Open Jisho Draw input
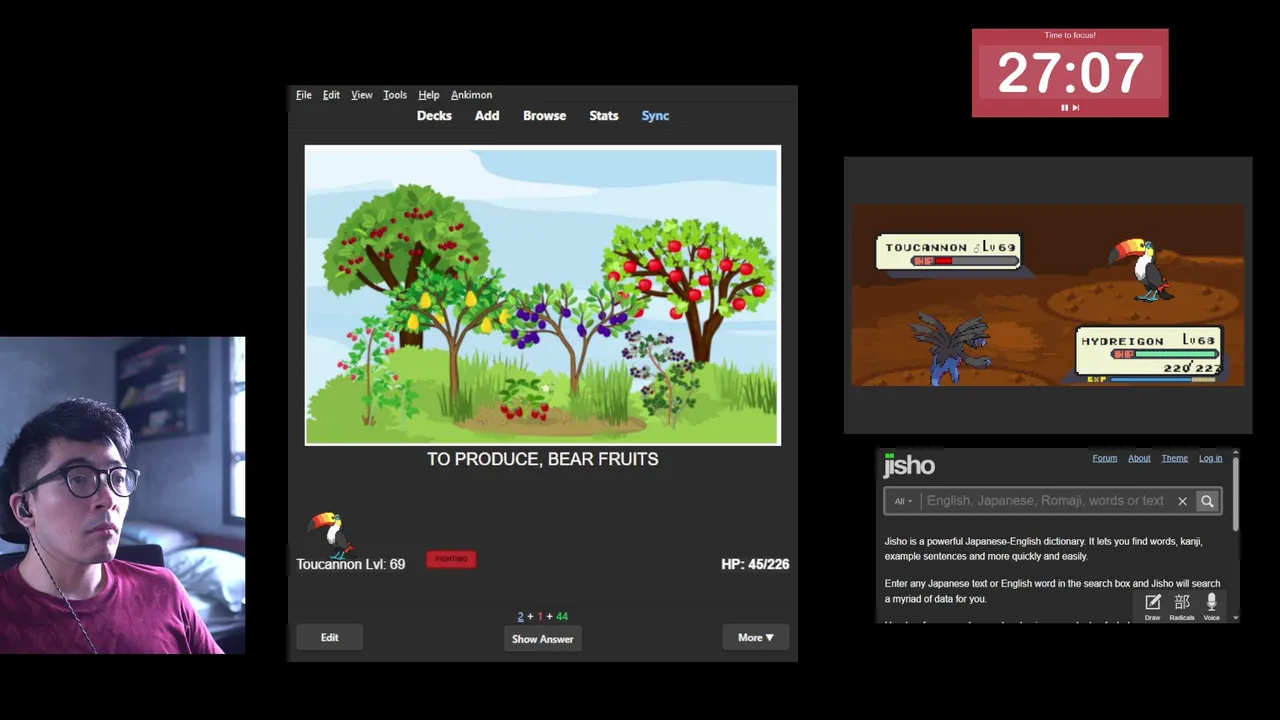 pyautogui.click(x=1152, y=606)
